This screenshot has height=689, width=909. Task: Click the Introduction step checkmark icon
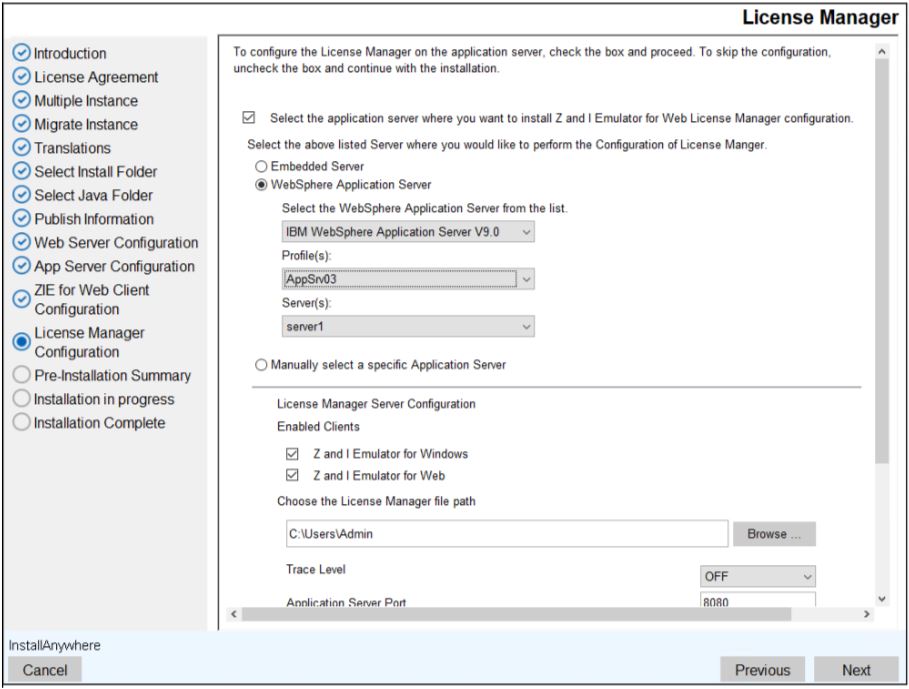[21, 53]
